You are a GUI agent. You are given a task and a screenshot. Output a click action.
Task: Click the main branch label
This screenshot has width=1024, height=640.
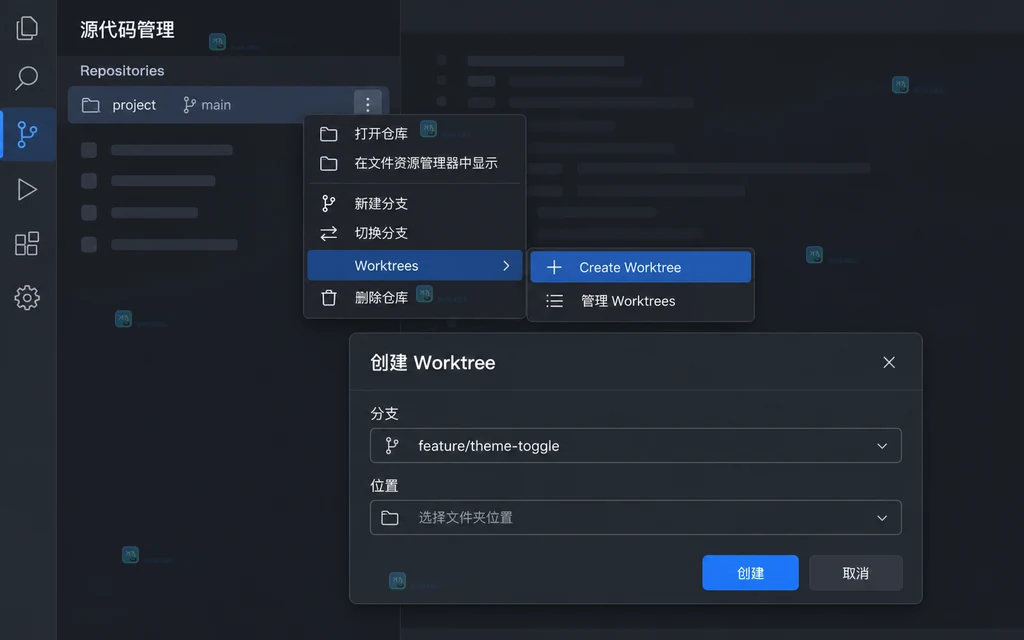[216, 105]
